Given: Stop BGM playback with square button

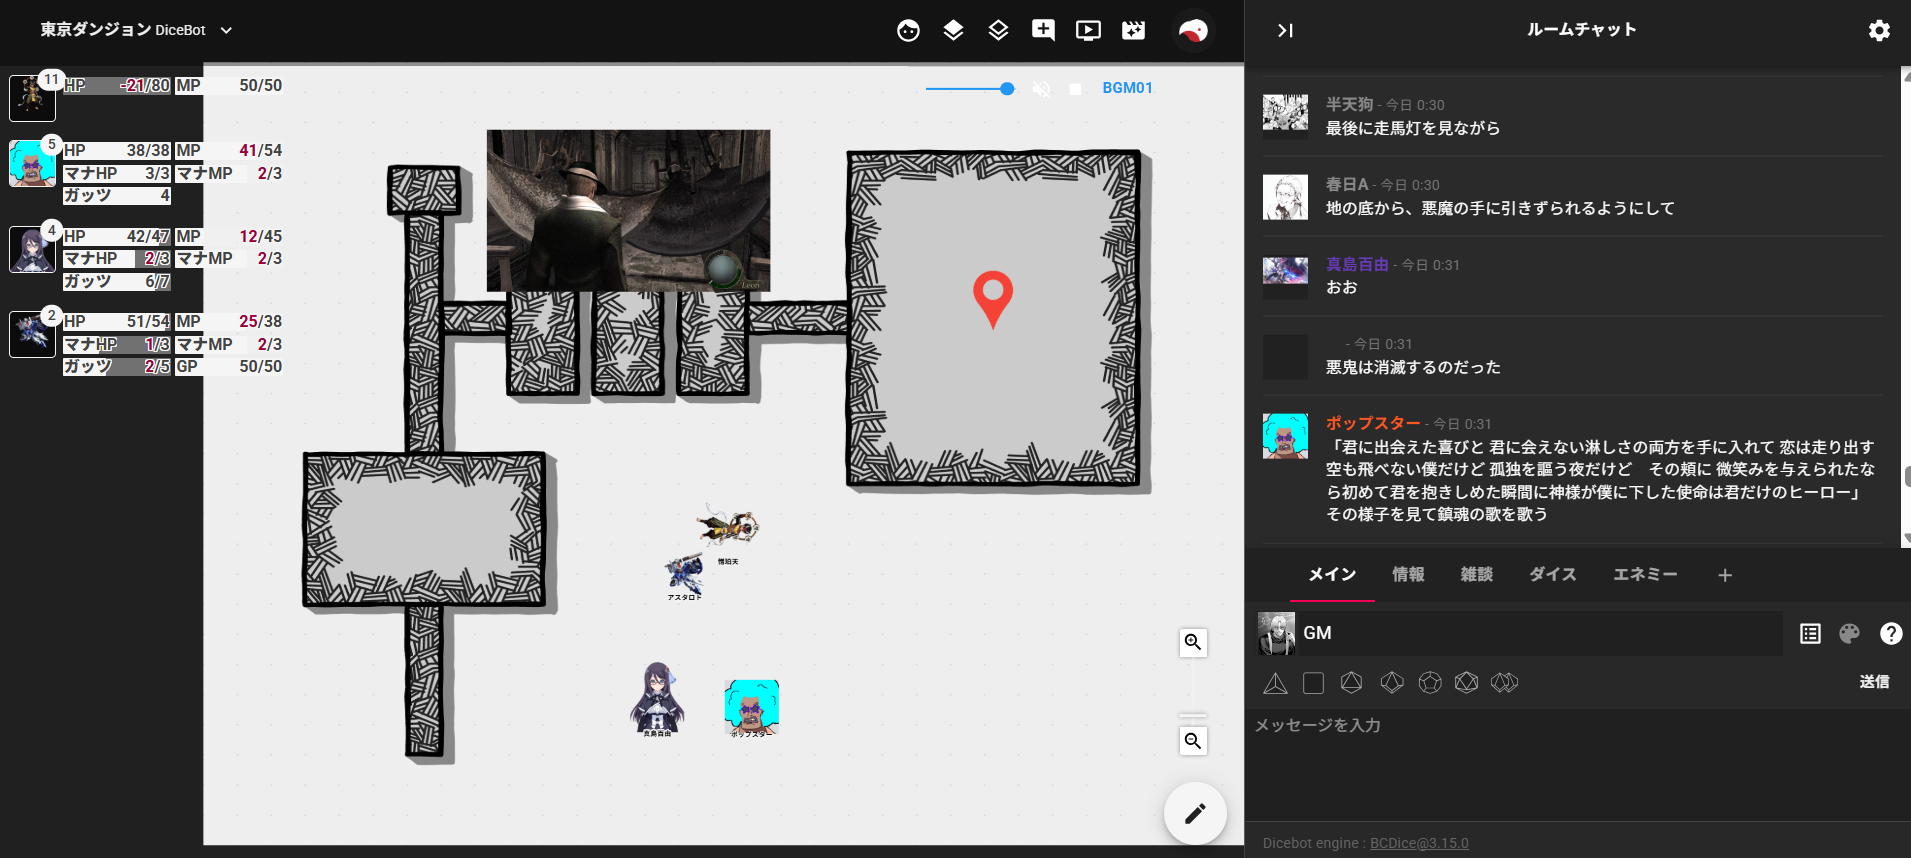Looking at the screenshot, I should coord(1075,89).
